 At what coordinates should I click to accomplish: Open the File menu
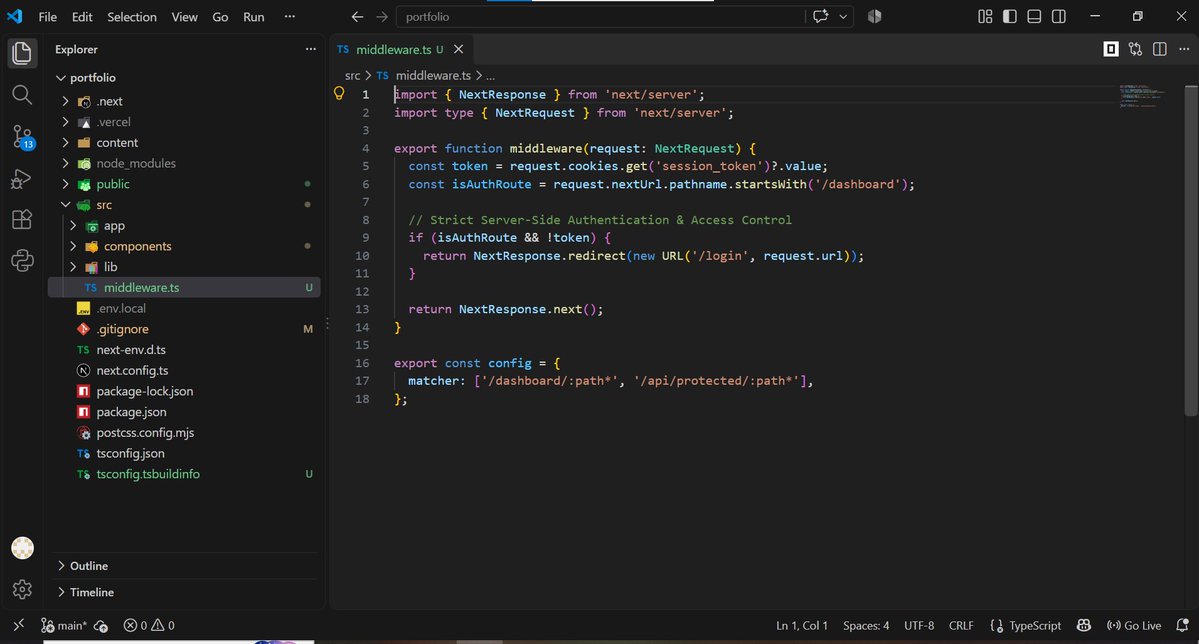click(x=47, y=17)
